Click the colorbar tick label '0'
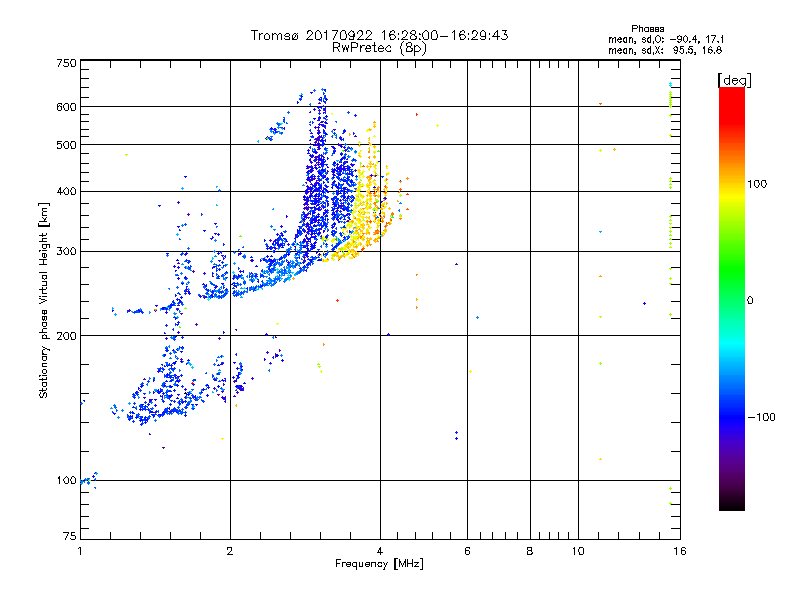The height and width of the screenshot is (600, 800). pos(750,301)
